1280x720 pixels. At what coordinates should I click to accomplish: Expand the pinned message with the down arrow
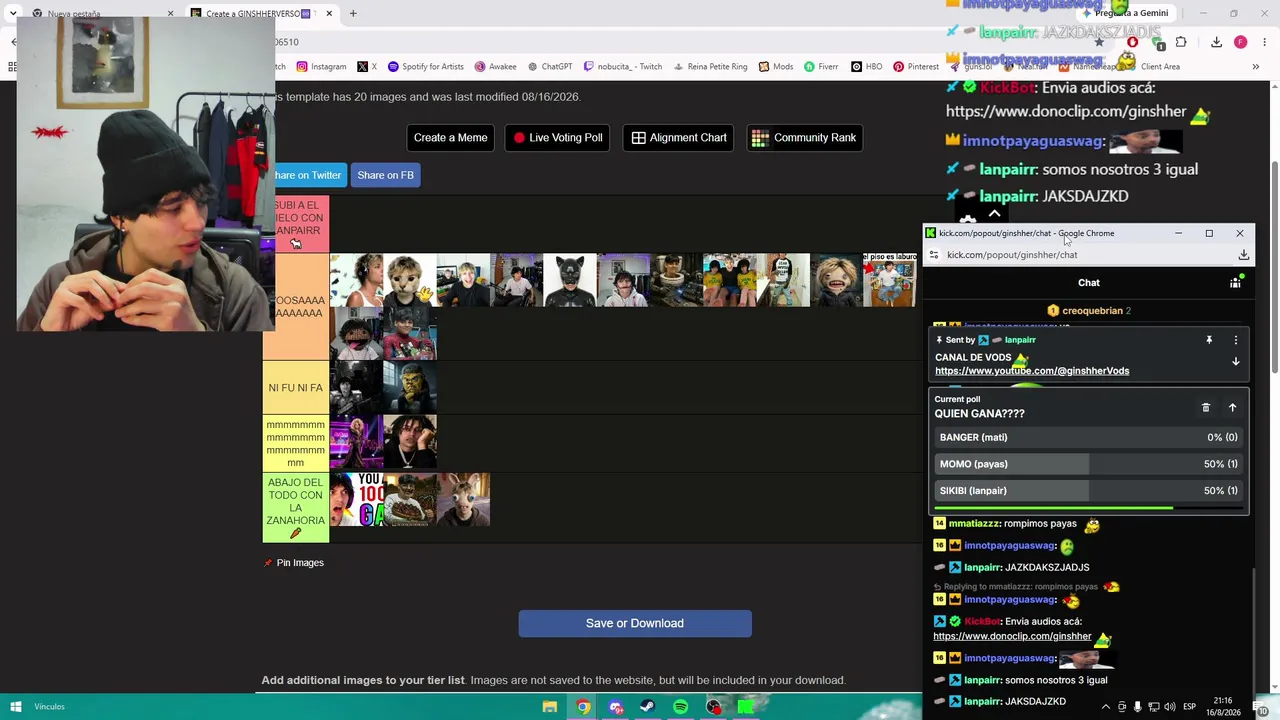[x=1236, y=361]
